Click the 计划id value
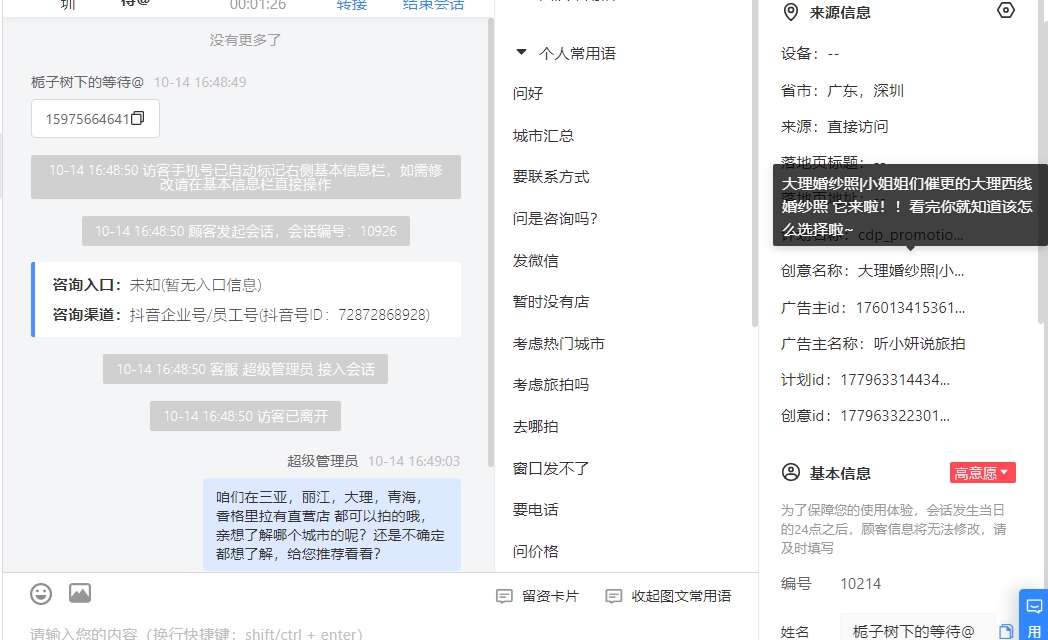 (895, 380)
